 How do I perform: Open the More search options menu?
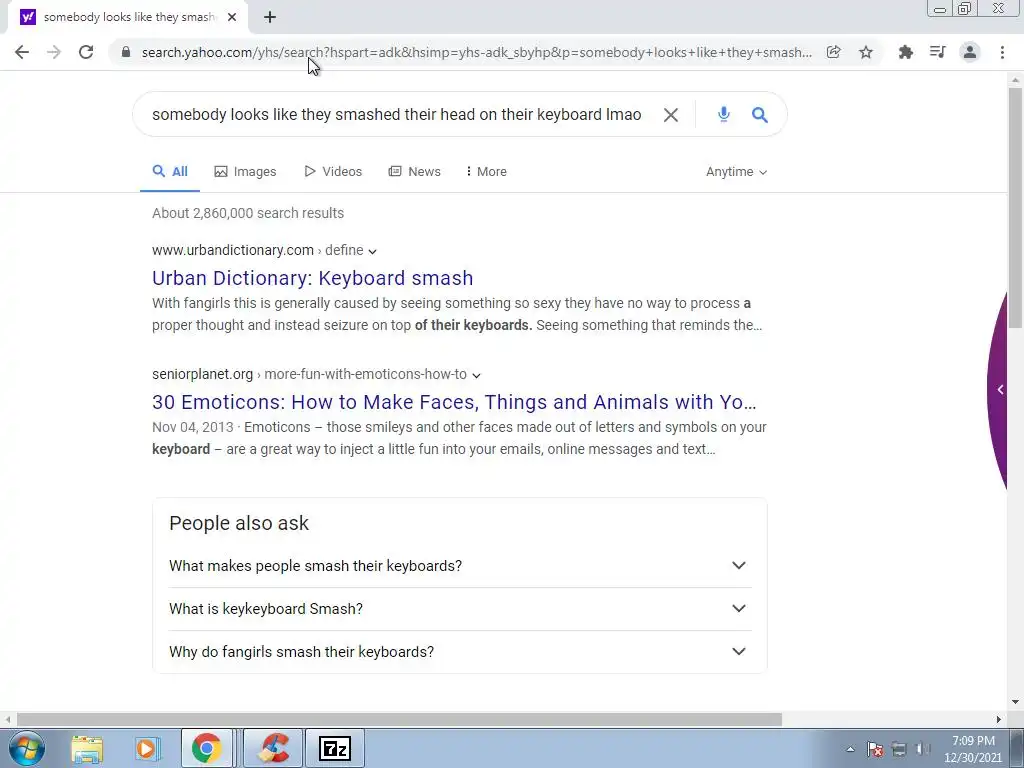click(487, 172)
